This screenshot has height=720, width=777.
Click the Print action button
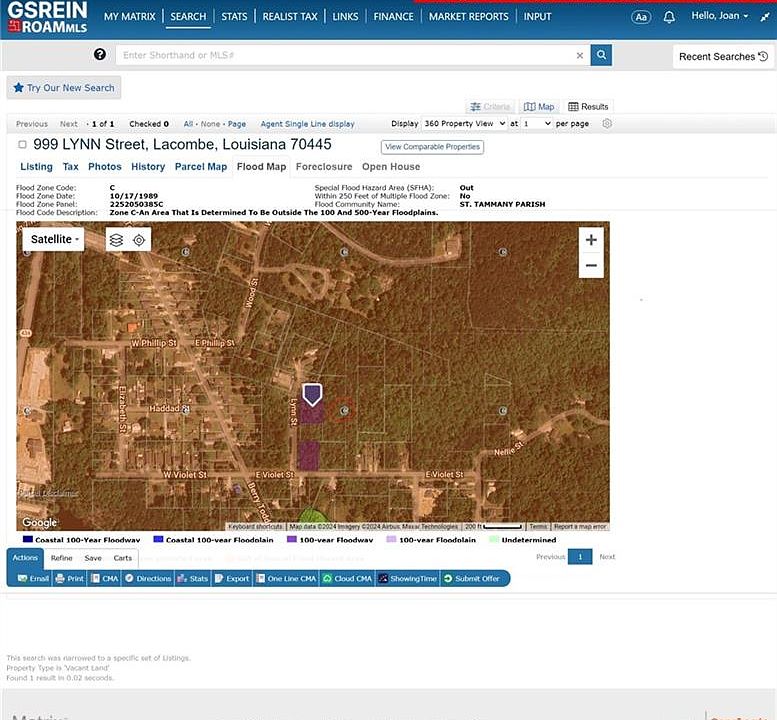(x=69, y=579)
